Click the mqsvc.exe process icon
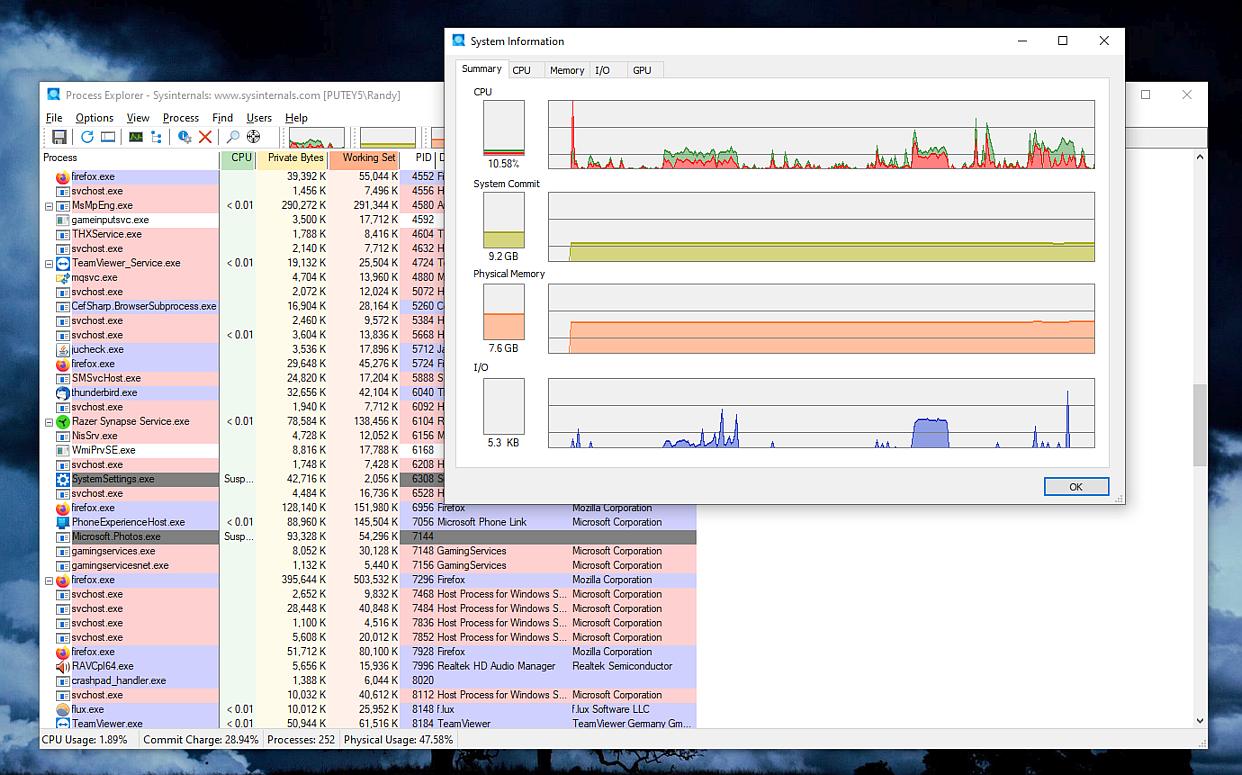The image size is (1242, 775). pos(62,278)
